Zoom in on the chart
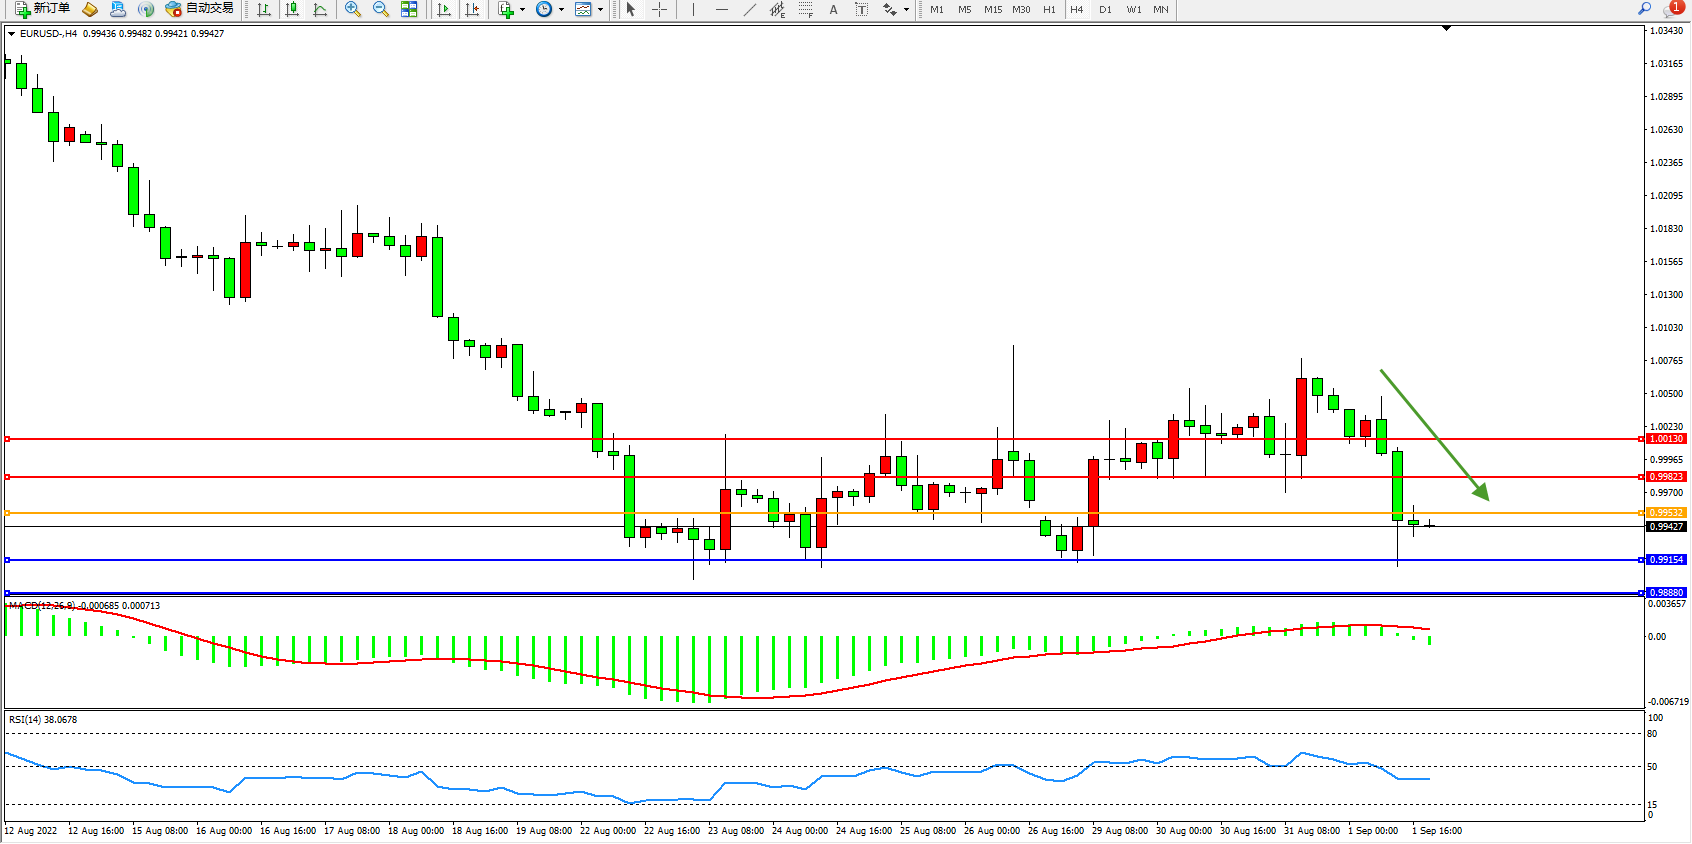This screenshot has width=1692, height=844. click(x=353, y=9)
